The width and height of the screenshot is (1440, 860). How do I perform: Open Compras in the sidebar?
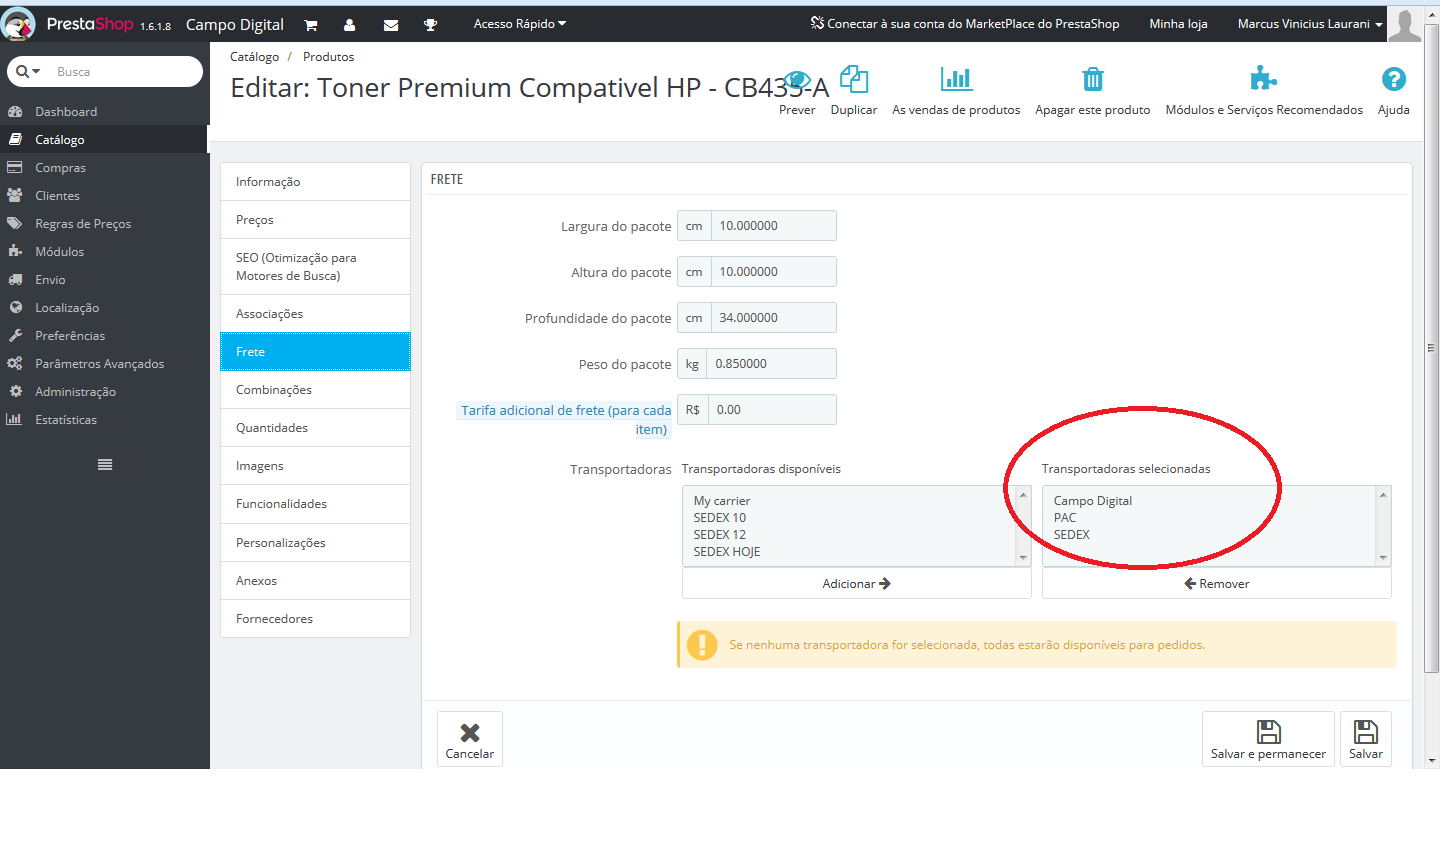coord(104,167)
